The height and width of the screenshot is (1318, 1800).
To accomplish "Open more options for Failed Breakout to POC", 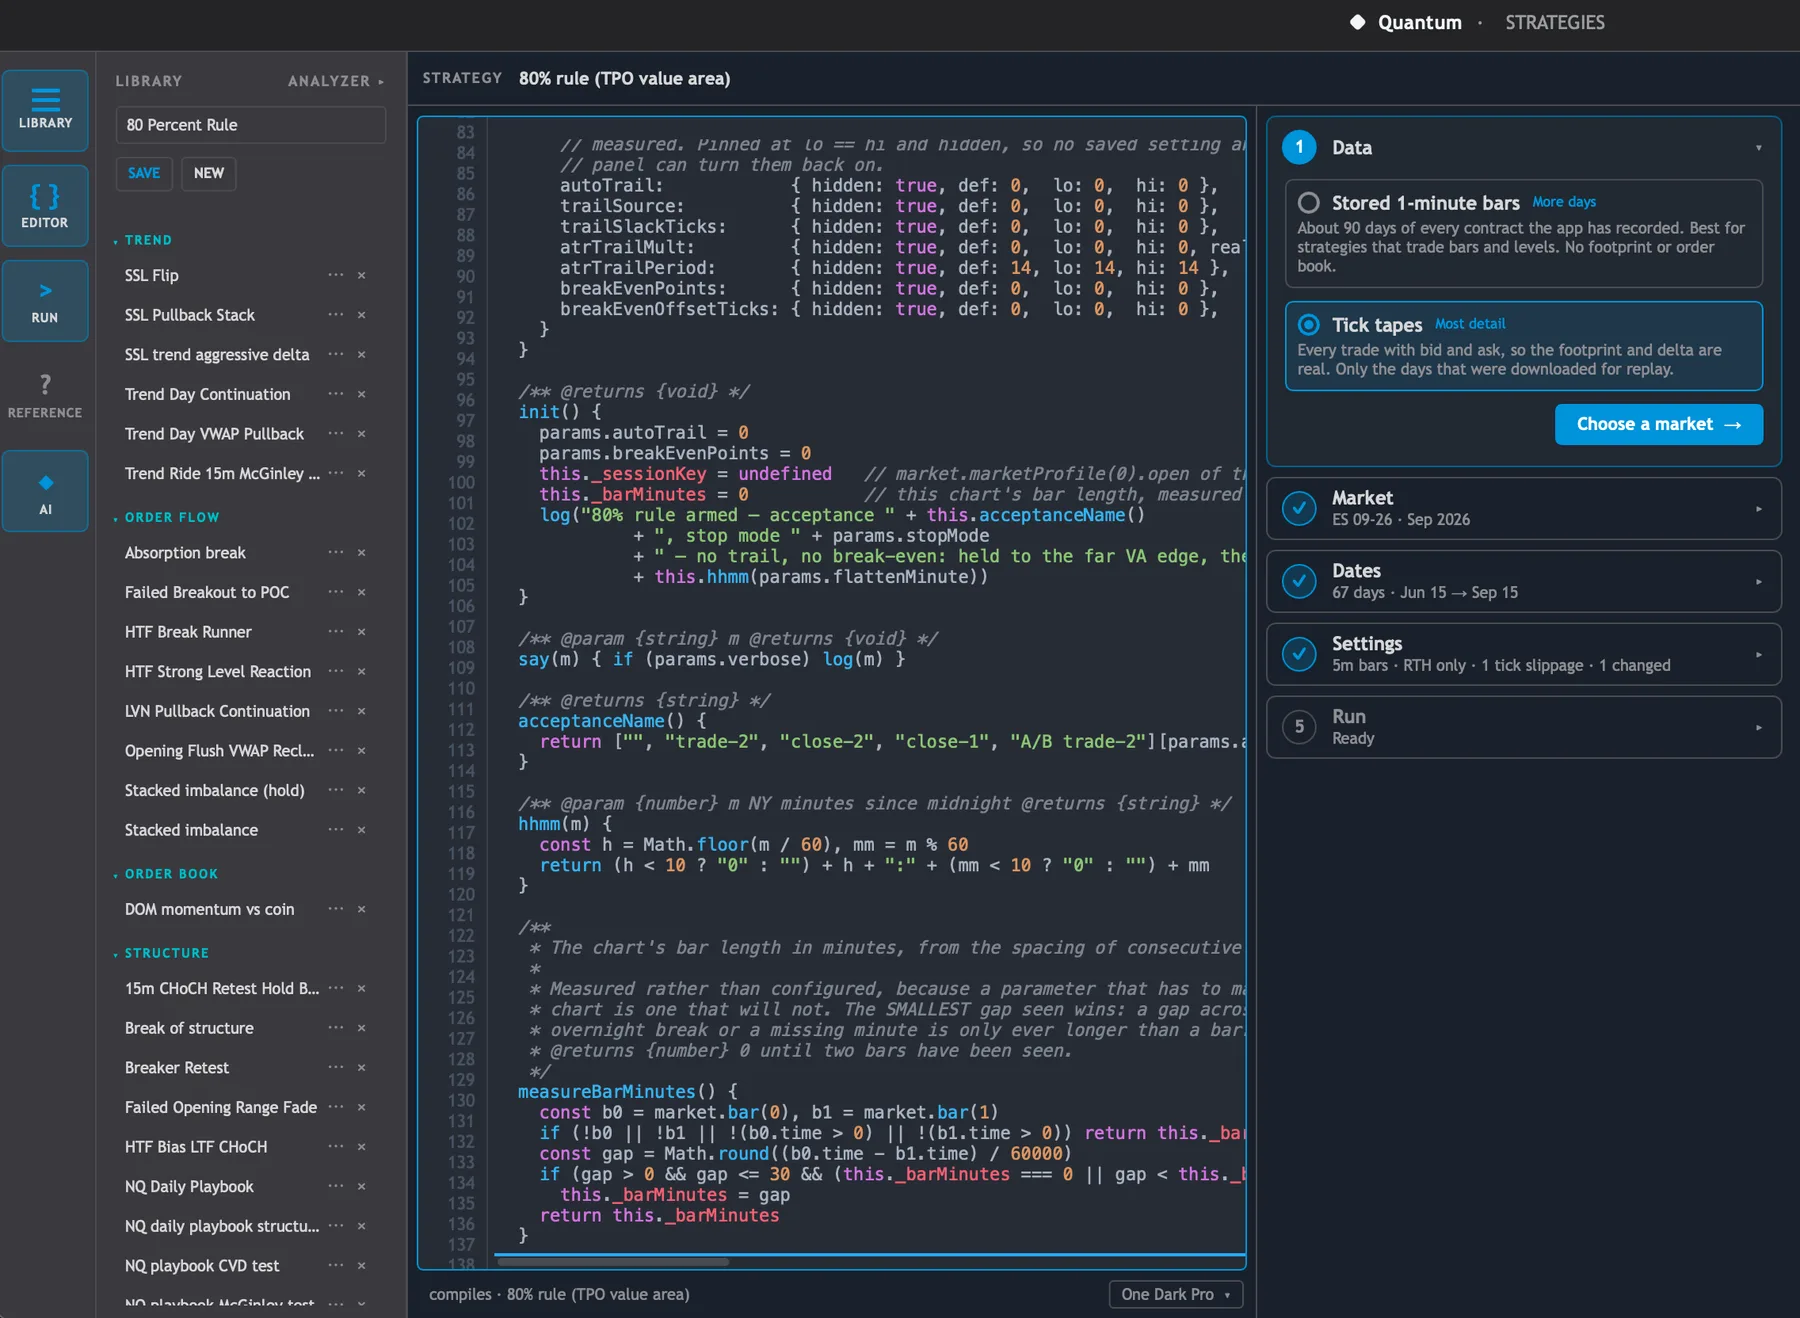I will [336, 592].
